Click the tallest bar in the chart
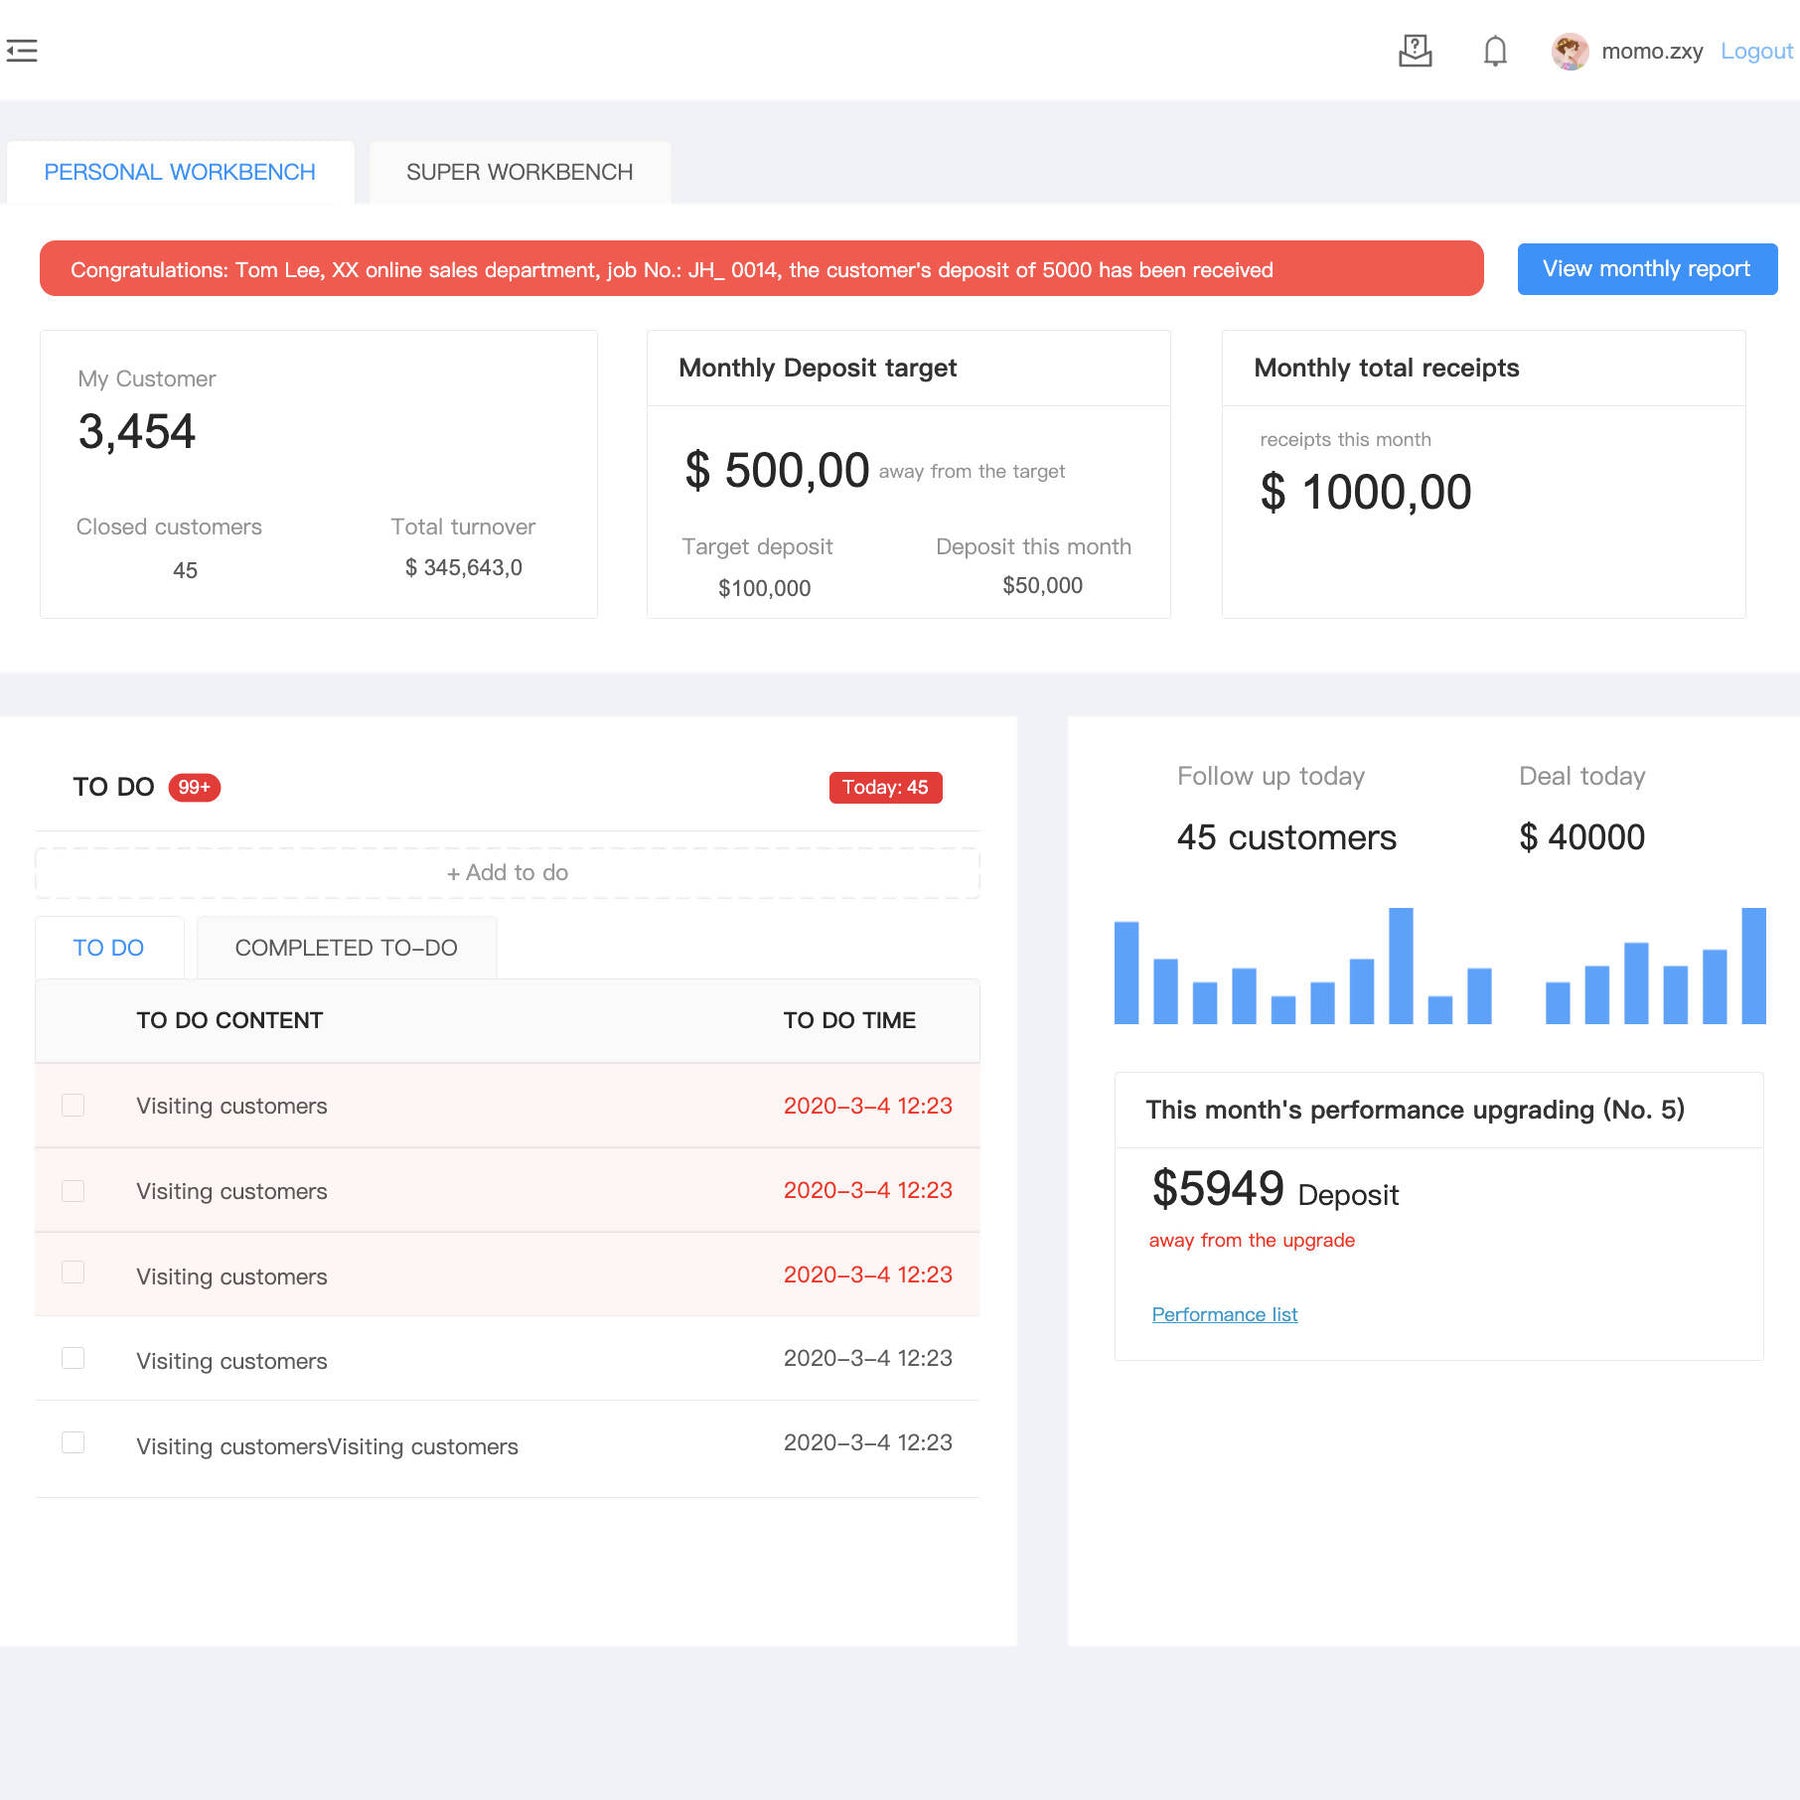Viewport: 1800px width, 1800px height. [1403, 965]
